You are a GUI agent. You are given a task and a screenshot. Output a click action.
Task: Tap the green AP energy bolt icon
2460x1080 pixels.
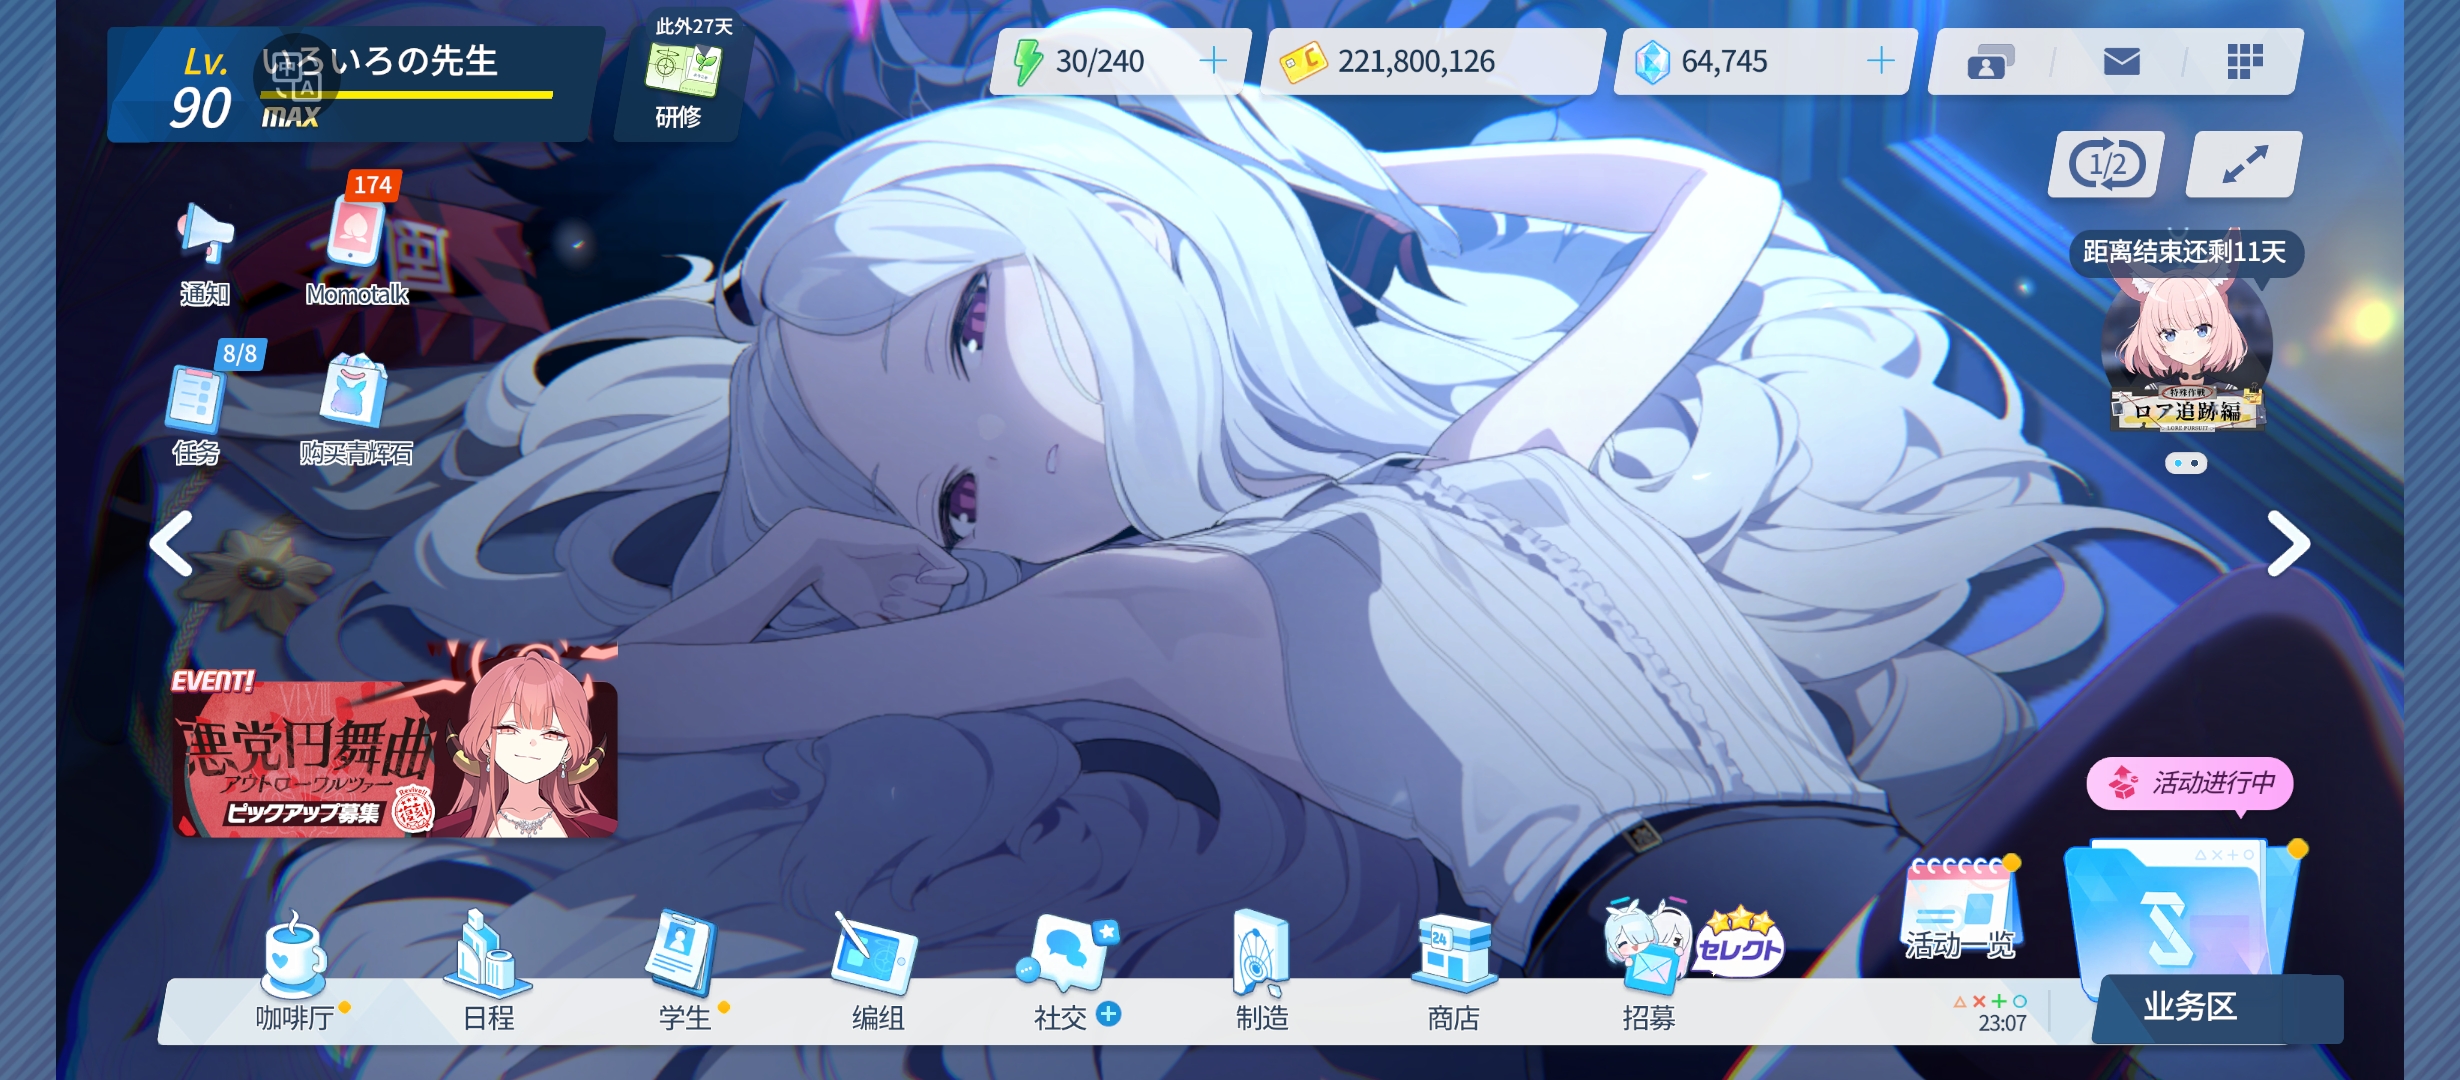[1027, 62]
